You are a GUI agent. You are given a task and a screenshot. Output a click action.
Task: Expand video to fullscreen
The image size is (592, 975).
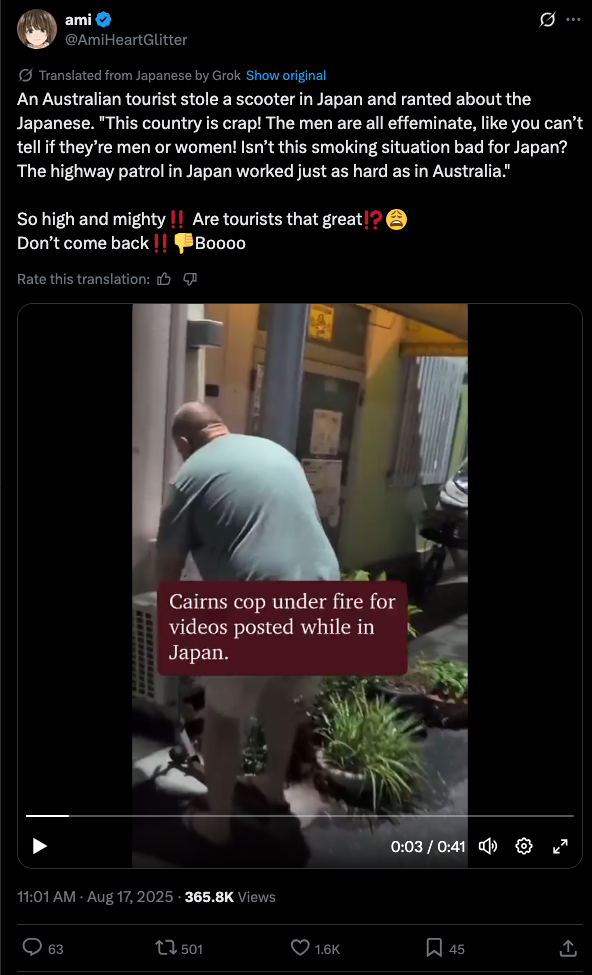(x=560, y=846)
